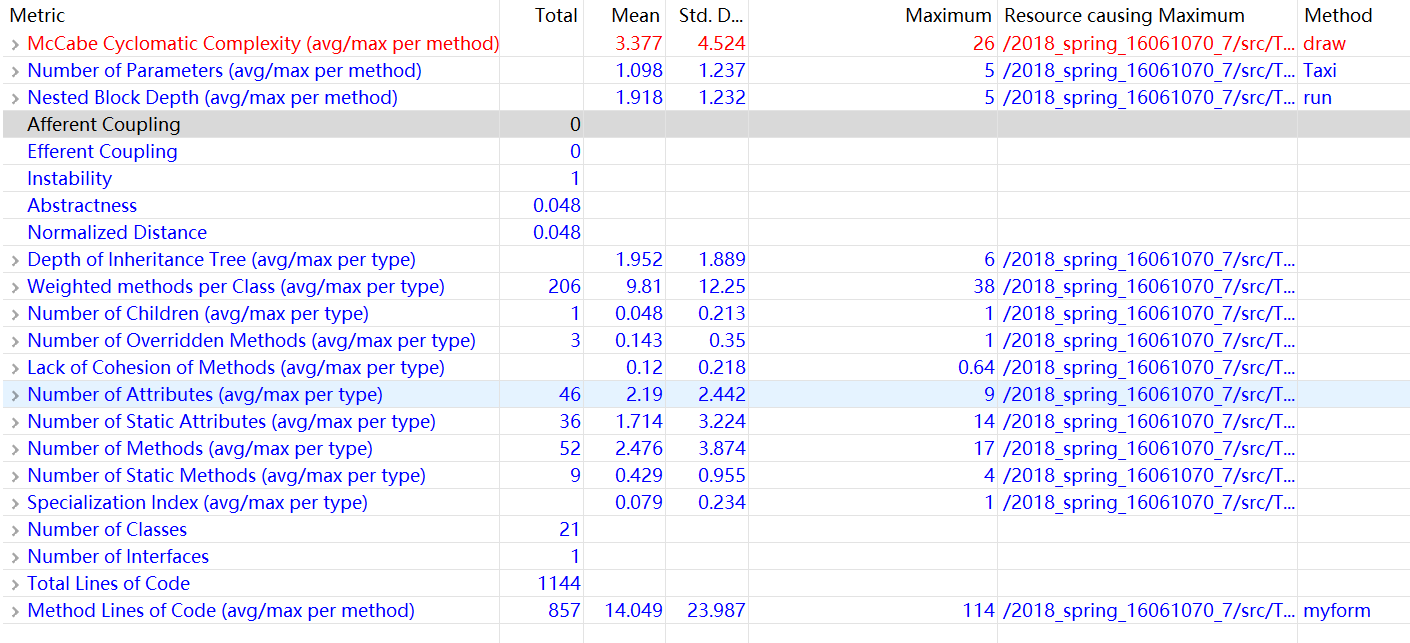Screen dimensions: 1410x643
Task: Select Number of Static Attributes label
Action: [231, 422]
